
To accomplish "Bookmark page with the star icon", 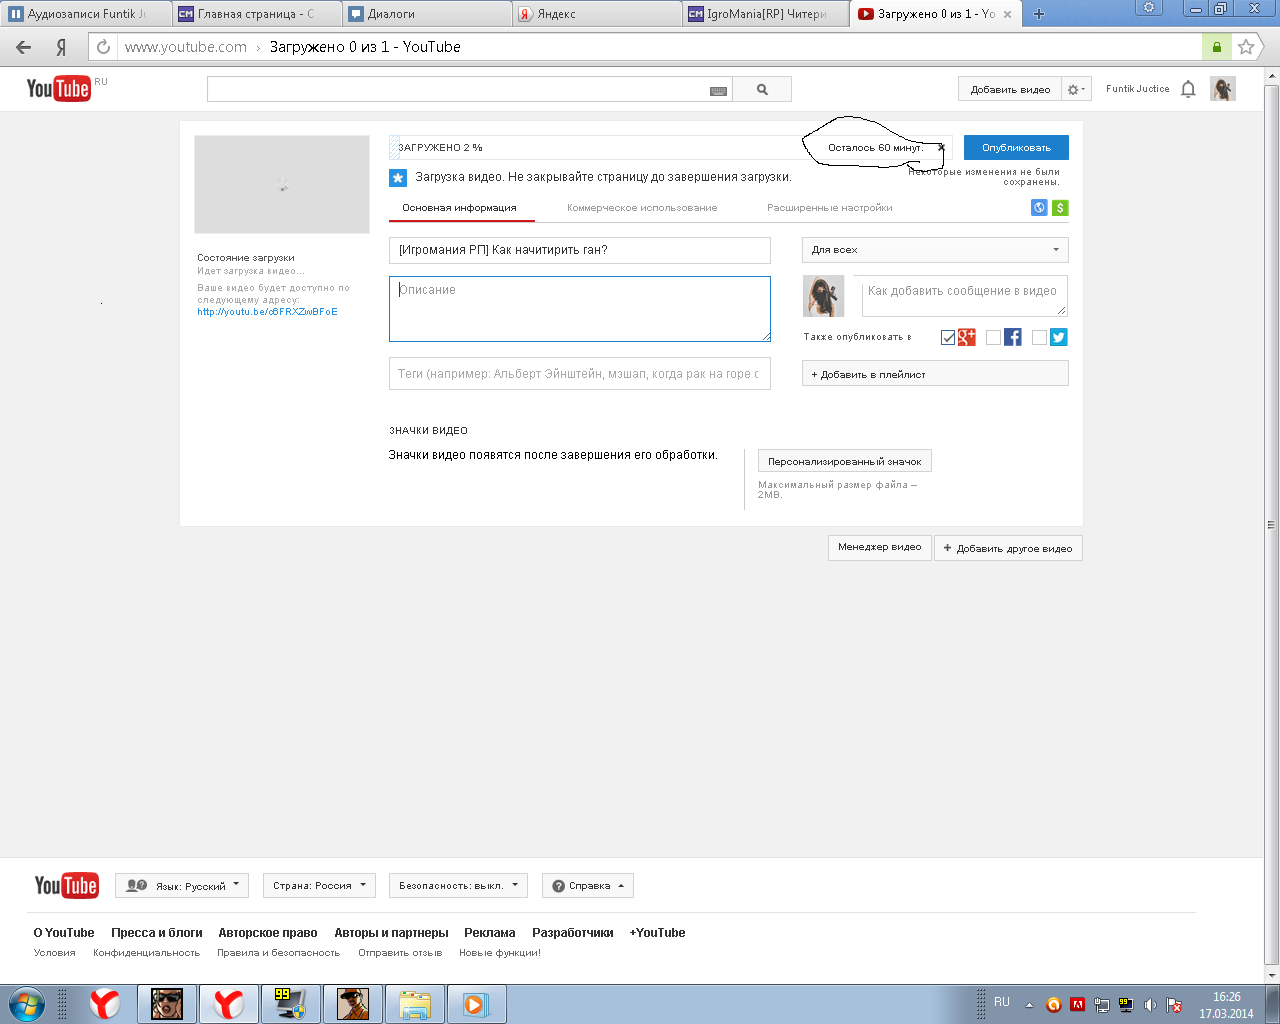I will 1245,47.
